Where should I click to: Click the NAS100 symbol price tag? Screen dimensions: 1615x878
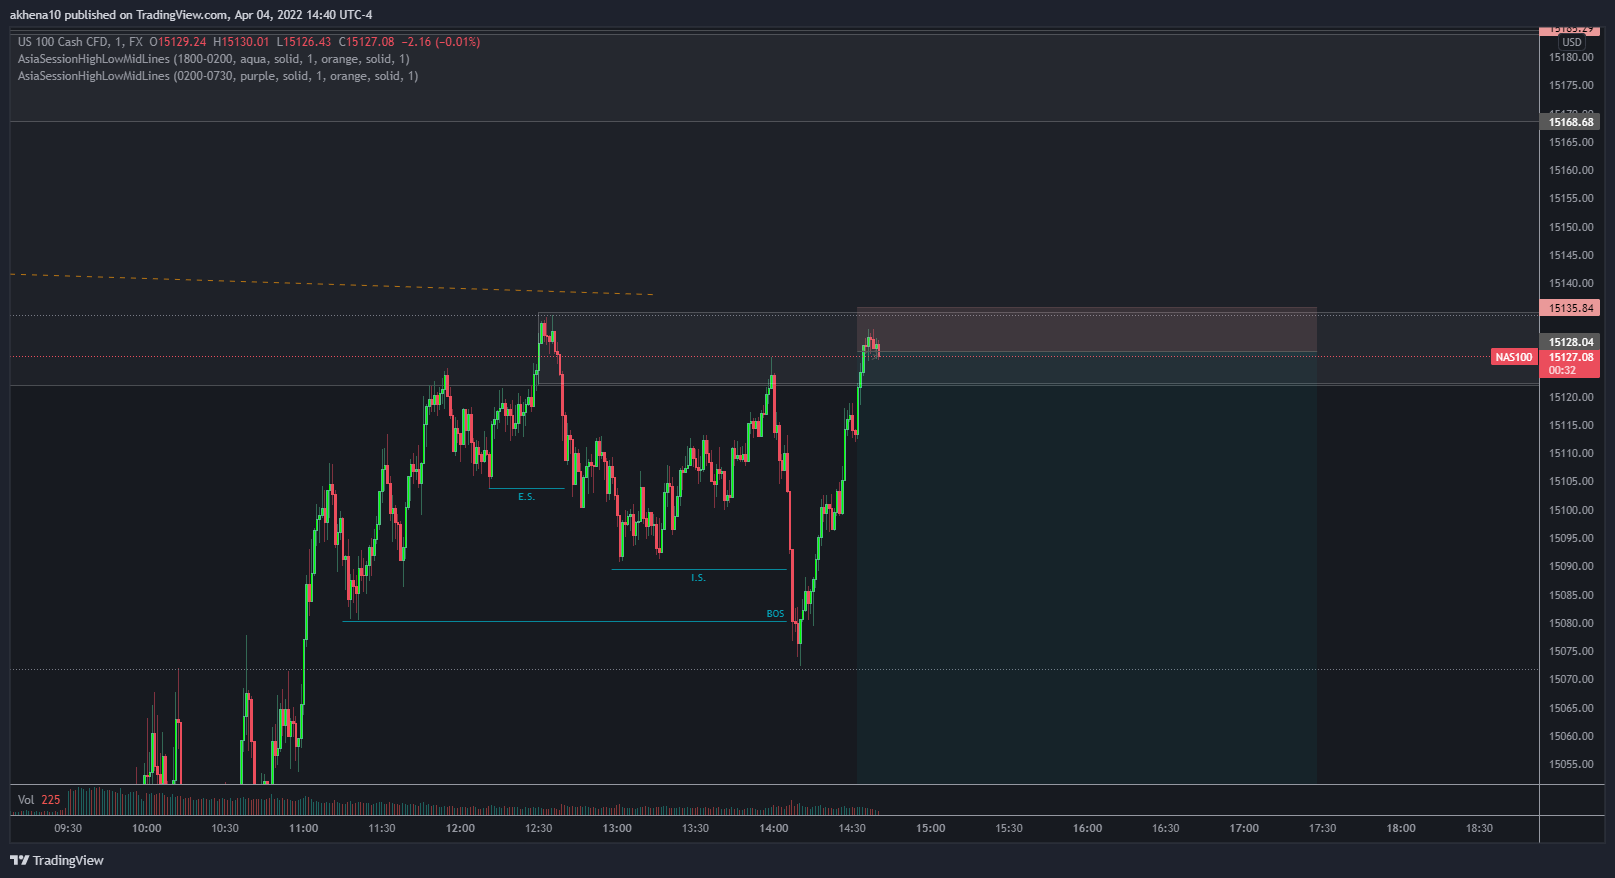tap(1513, 357)
